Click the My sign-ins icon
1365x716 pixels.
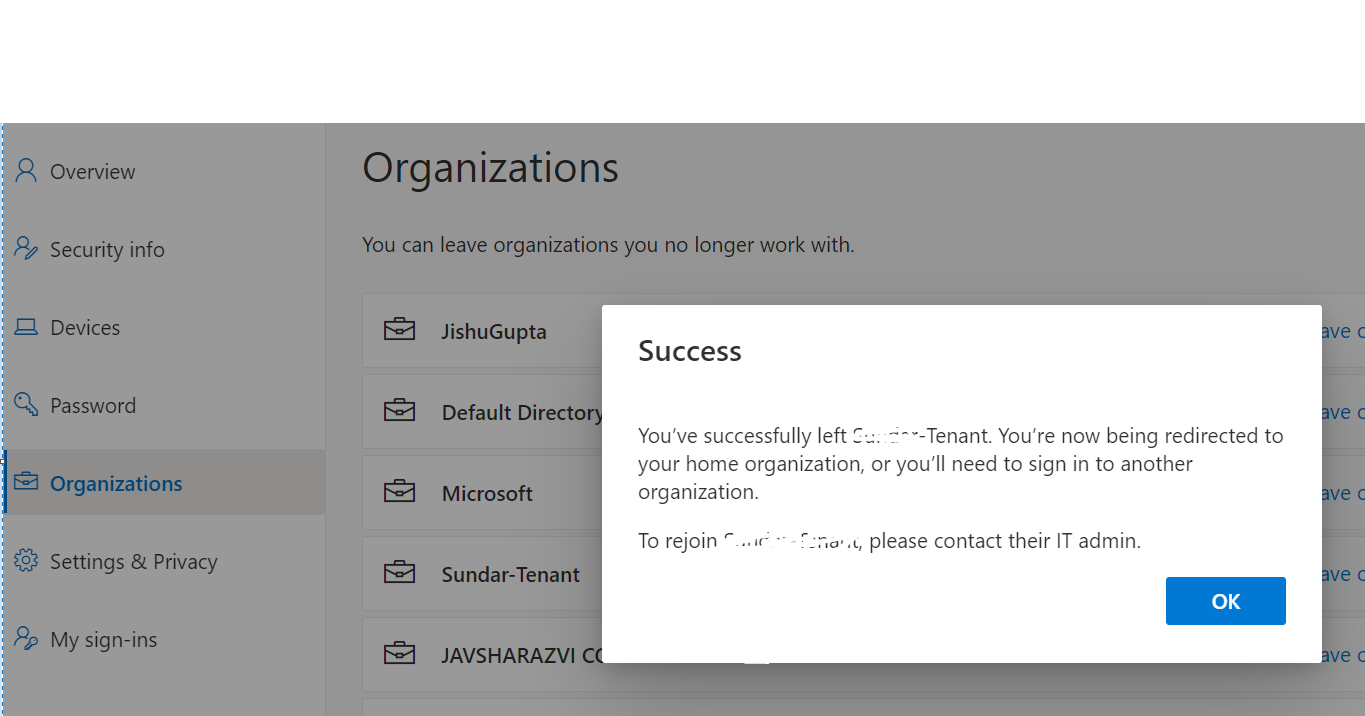(25, 638)
